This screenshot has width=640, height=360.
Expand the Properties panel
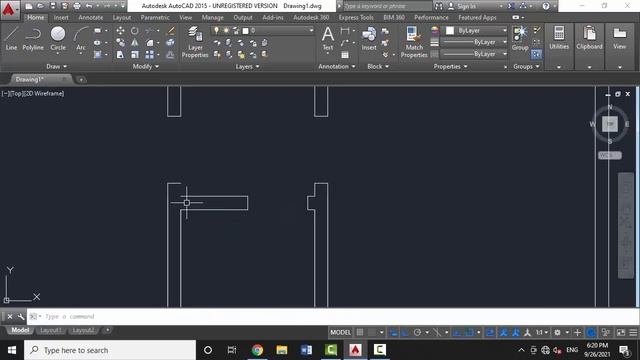(450, 67)
